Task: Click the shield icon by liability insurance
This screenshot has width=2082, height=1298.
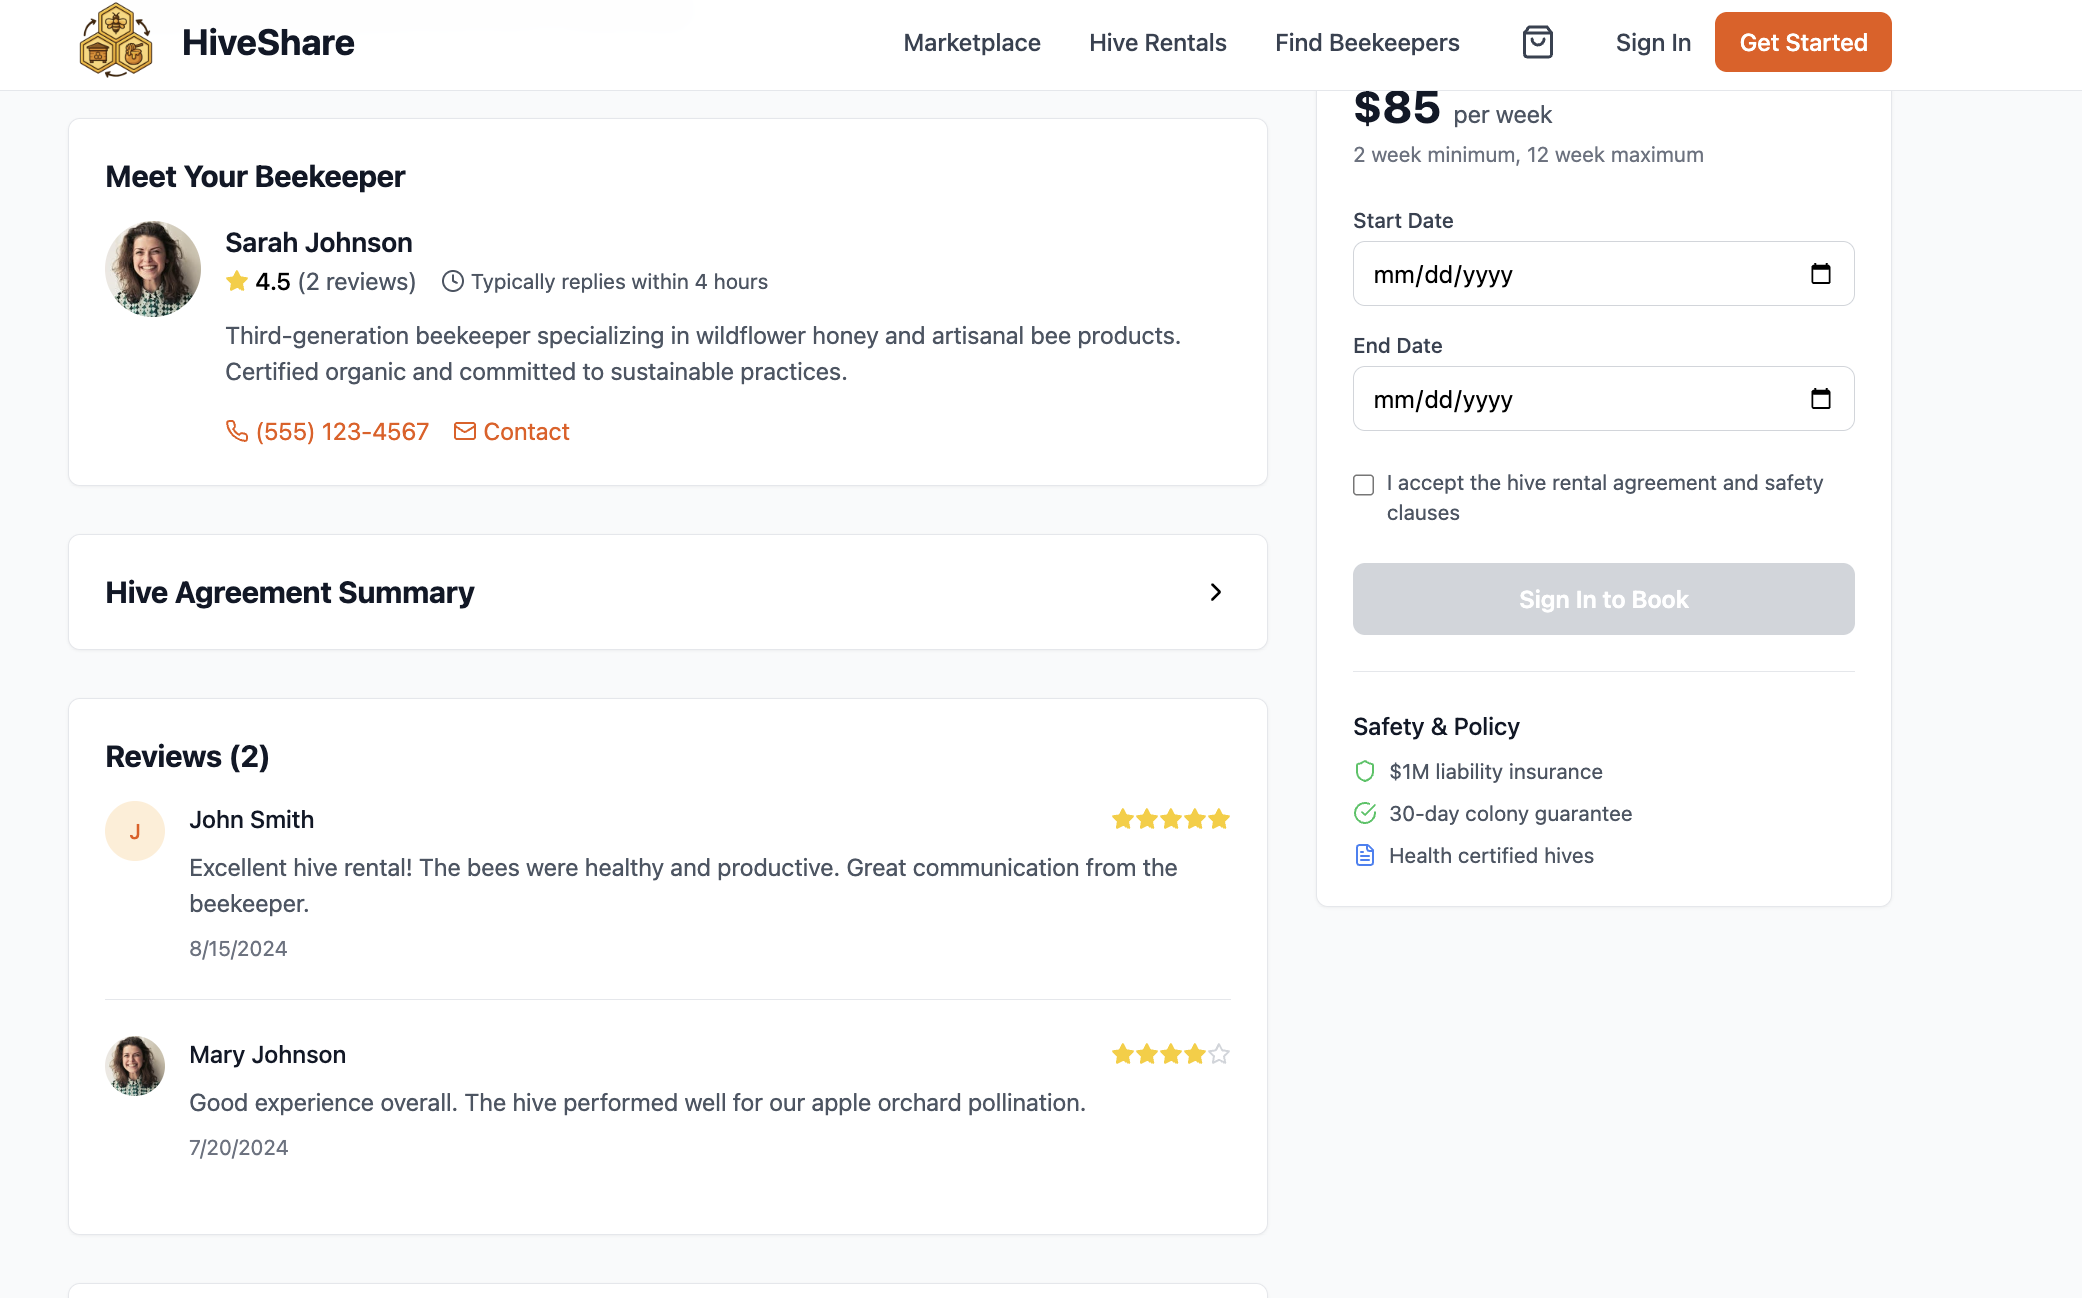Action: coord(1365,771)
